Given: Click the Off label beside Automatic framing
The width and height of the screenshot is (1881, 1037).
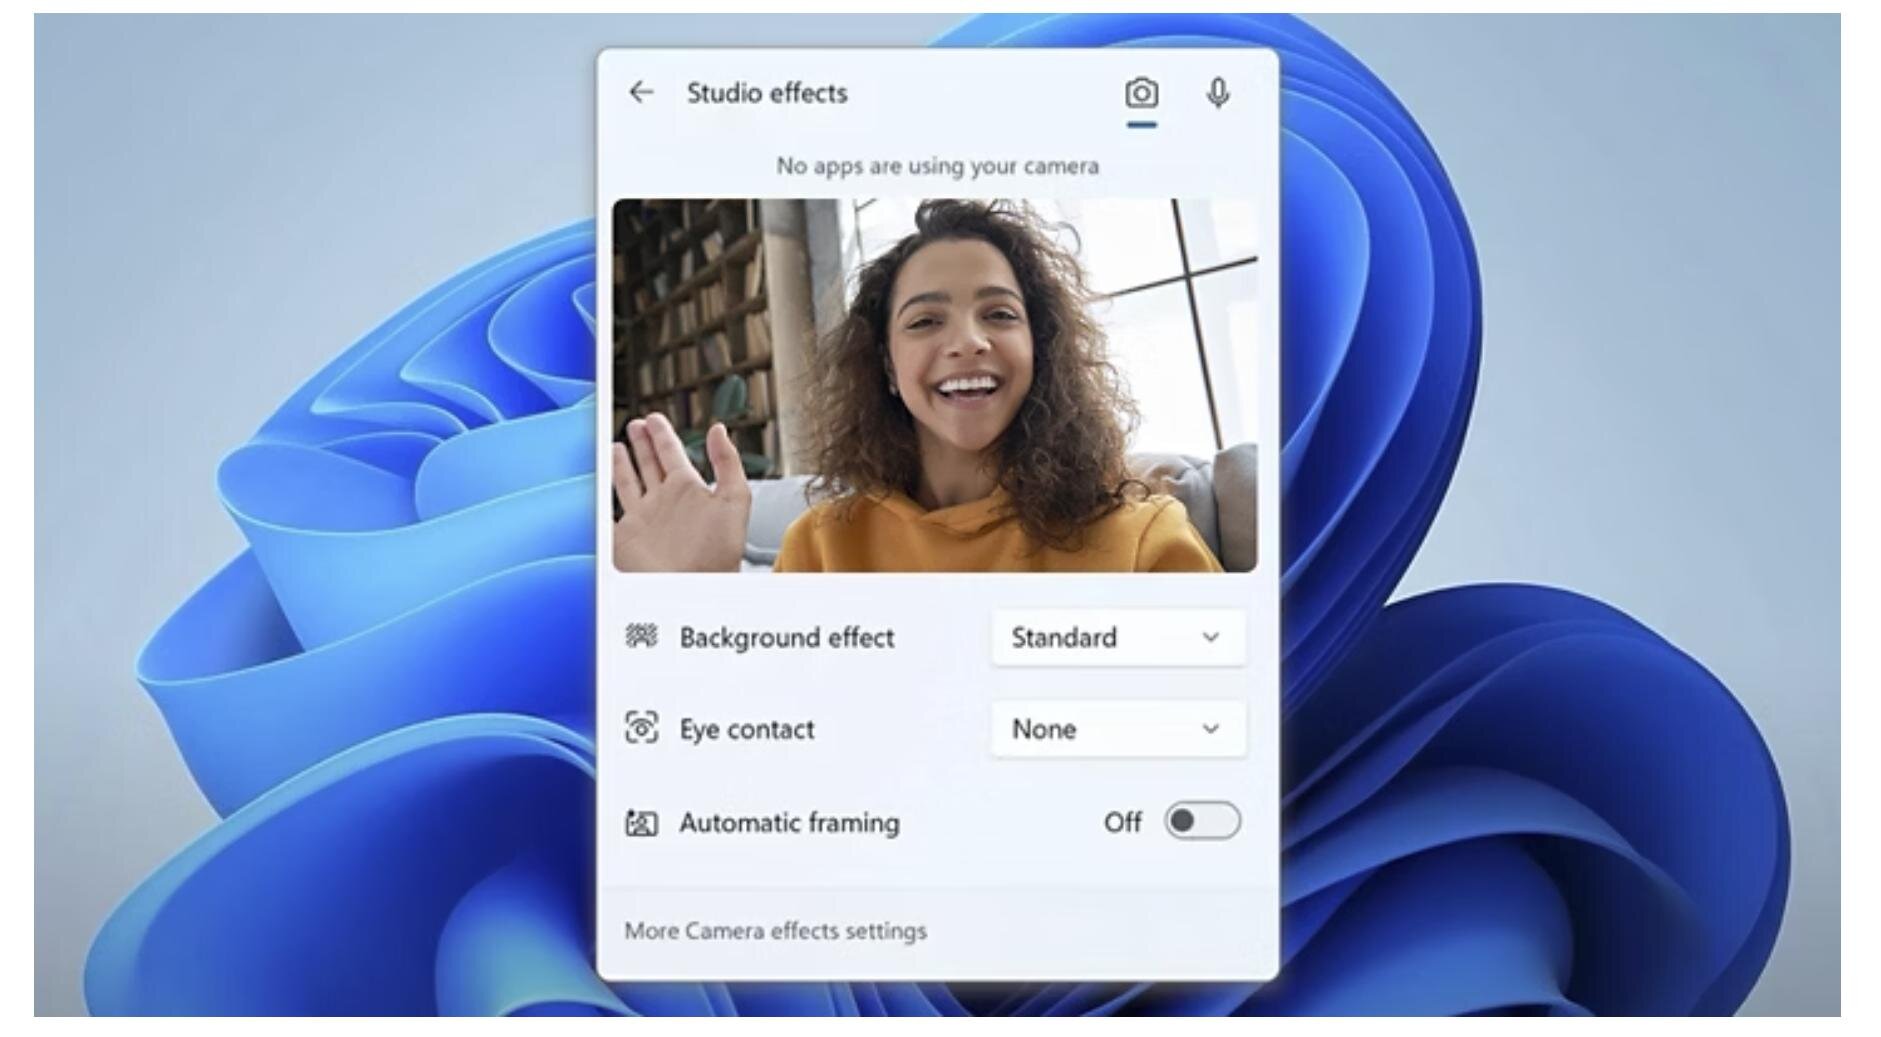Looking at the screenshot, I should pos(1122,823).
